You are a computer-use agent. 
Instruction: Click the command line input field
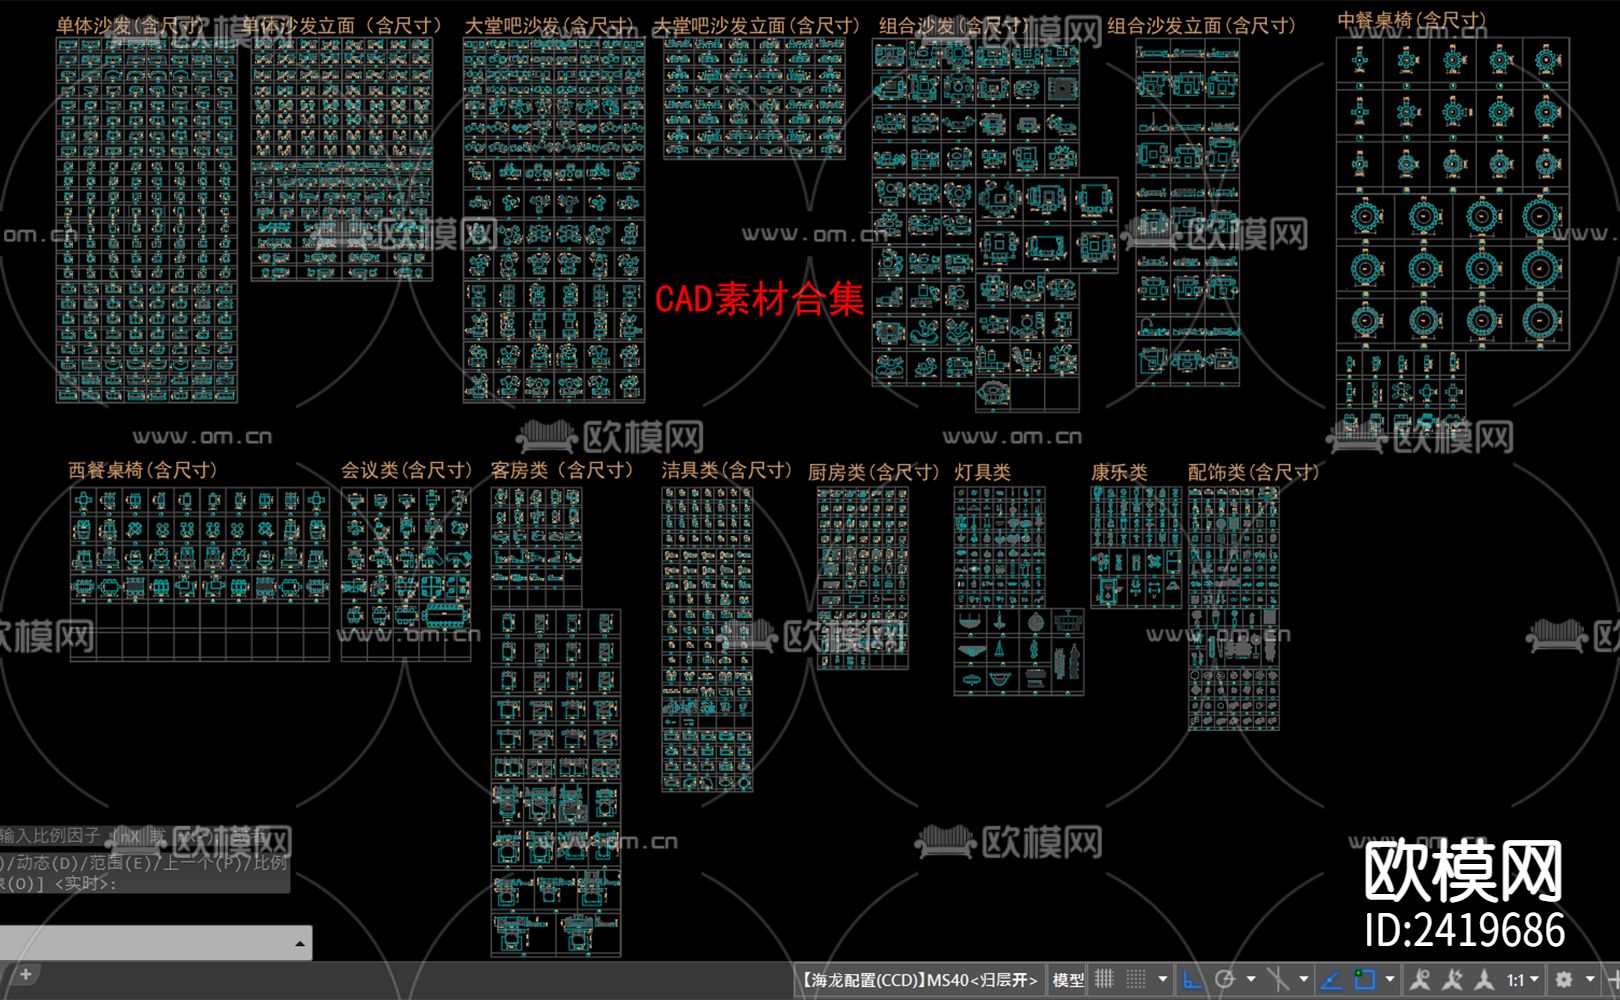click(x=140, y=942)
